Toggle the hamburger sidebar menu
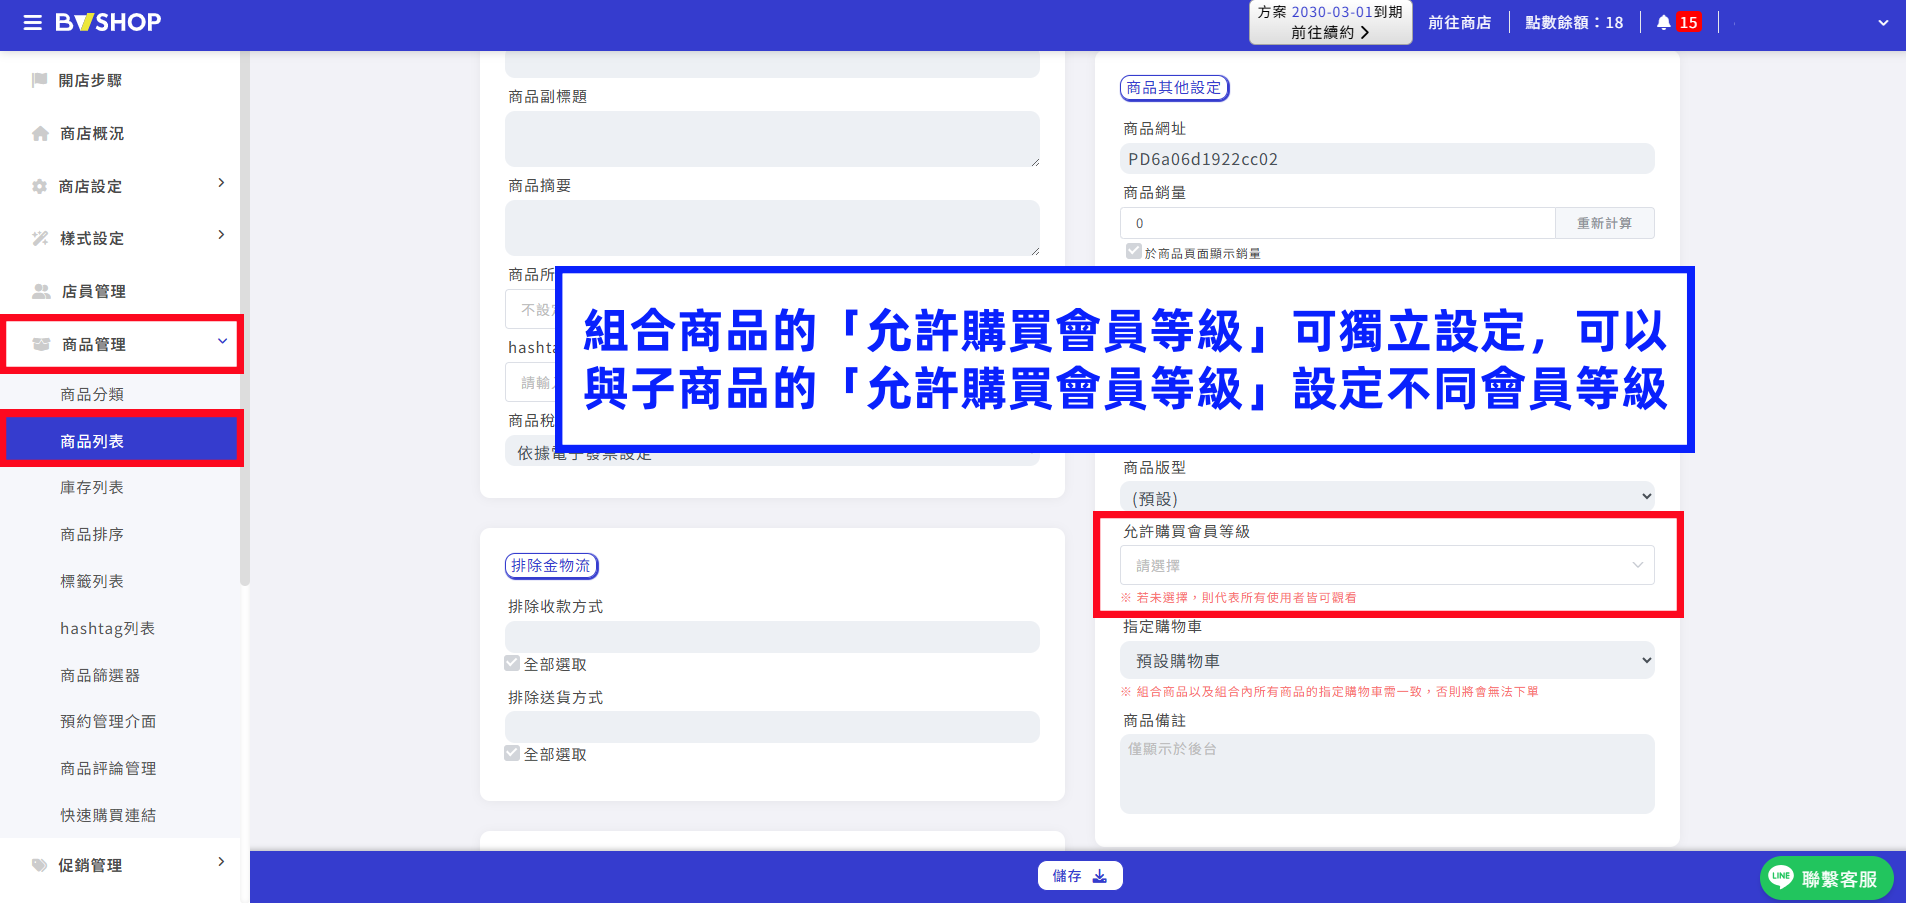 (33, 22)
